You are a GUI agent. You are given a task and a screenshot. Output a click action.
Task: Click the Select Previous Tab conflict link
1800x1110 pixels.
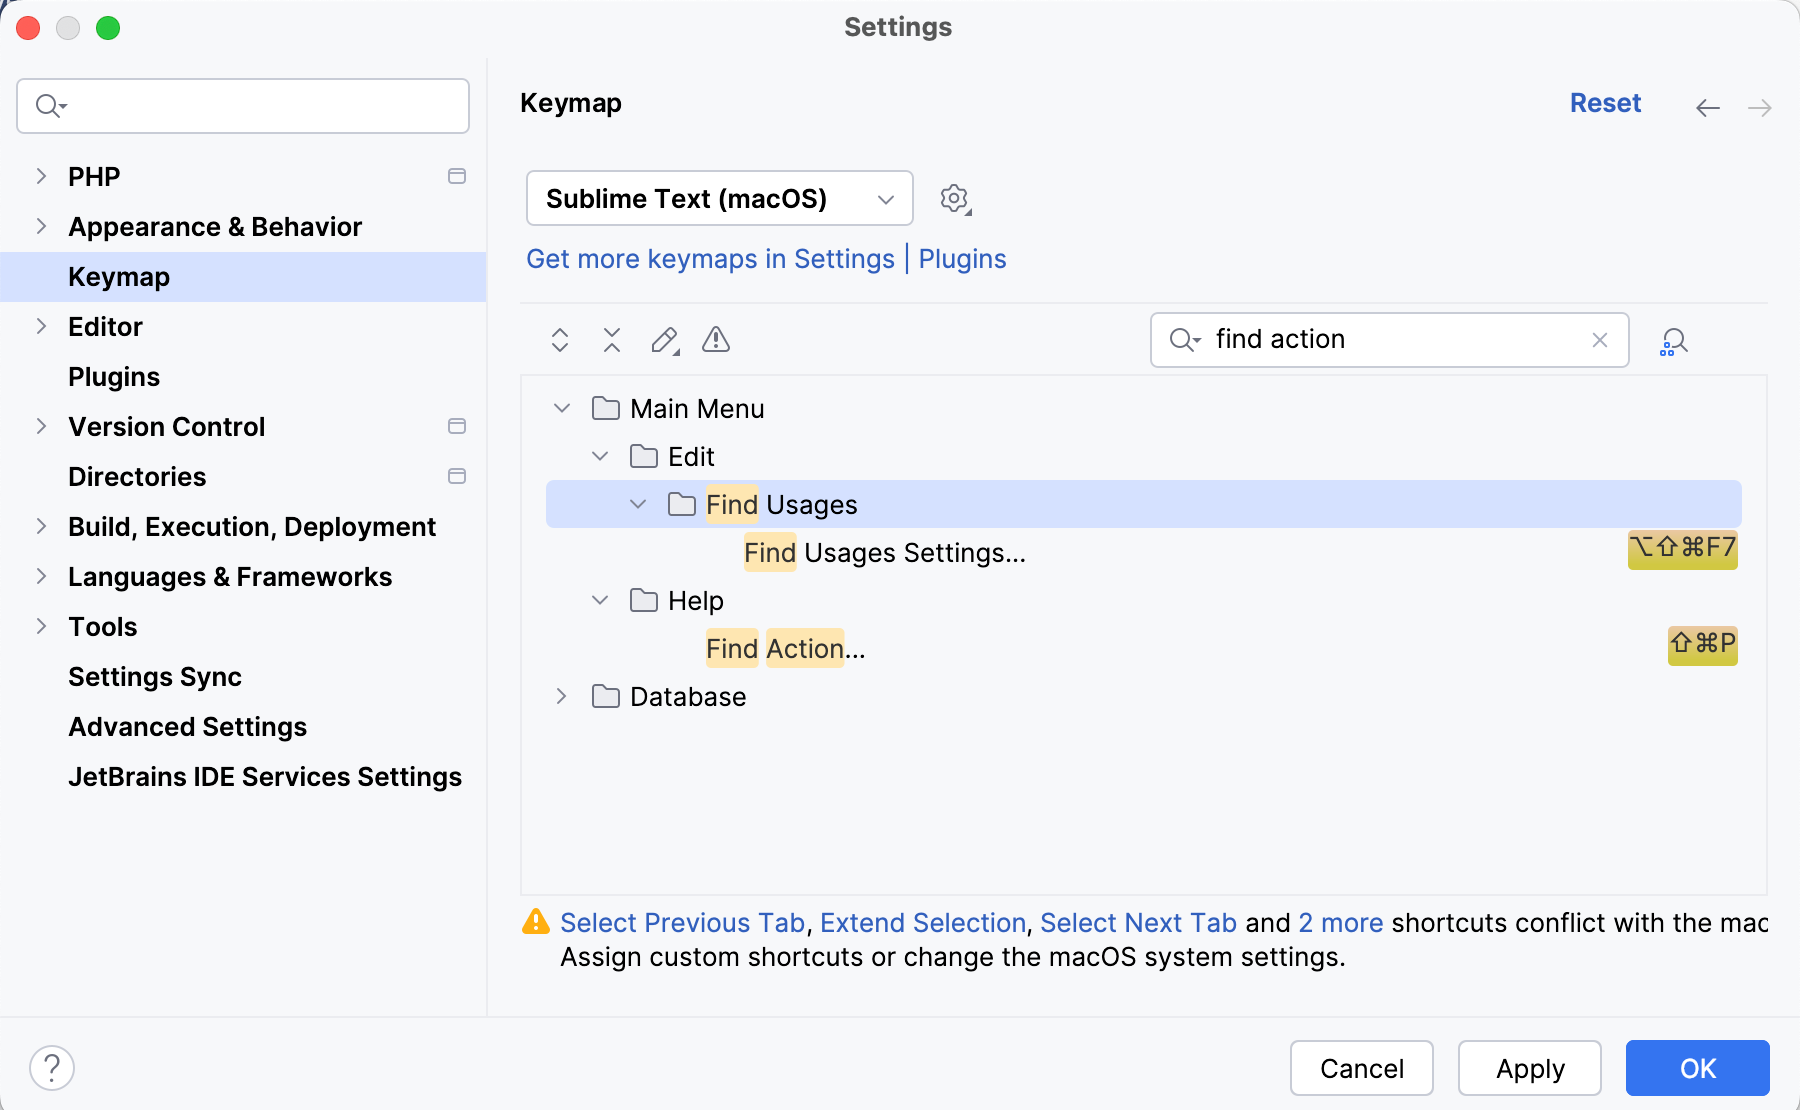tap(683, 922)
